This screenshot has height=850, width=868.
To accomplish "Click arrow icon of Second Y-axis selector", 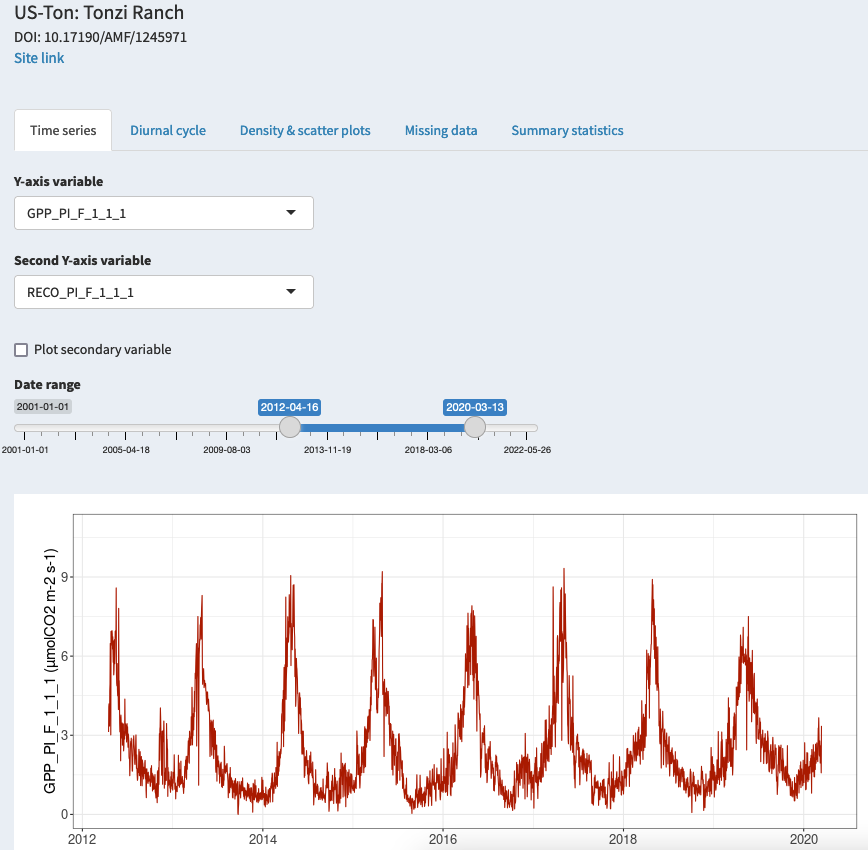I will point(291,292).
